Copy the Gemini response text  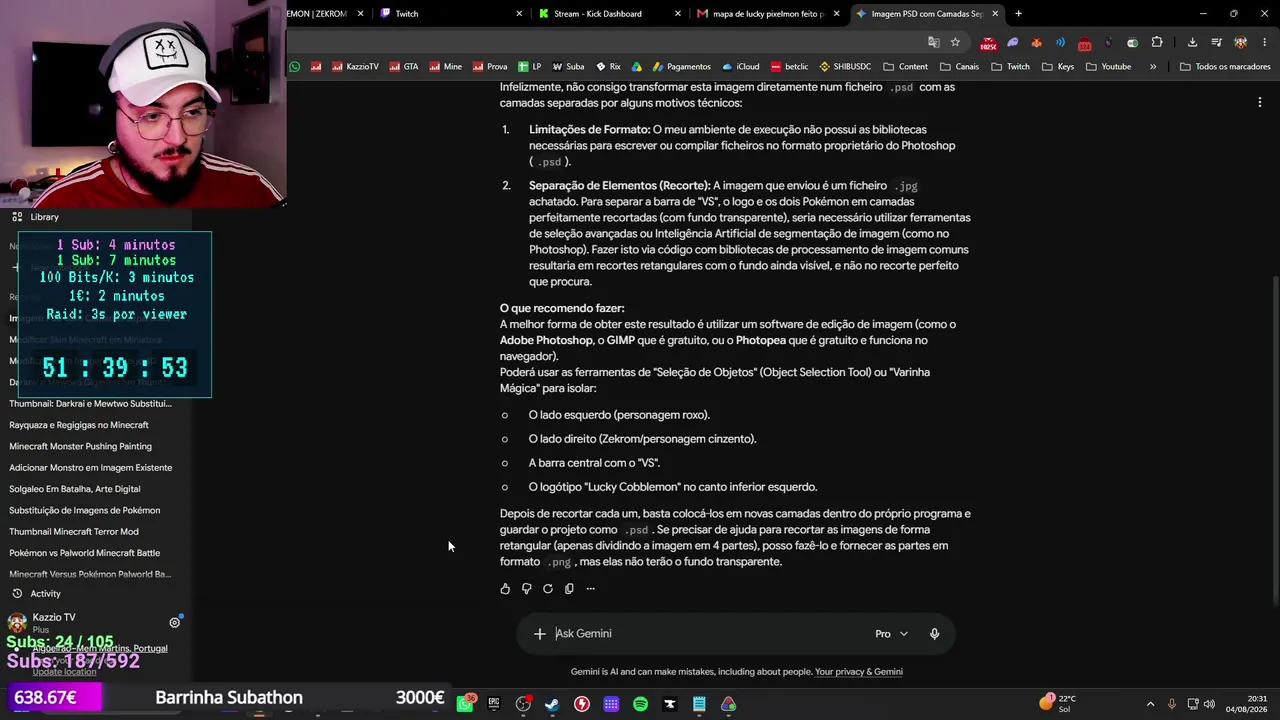point(569,589)
